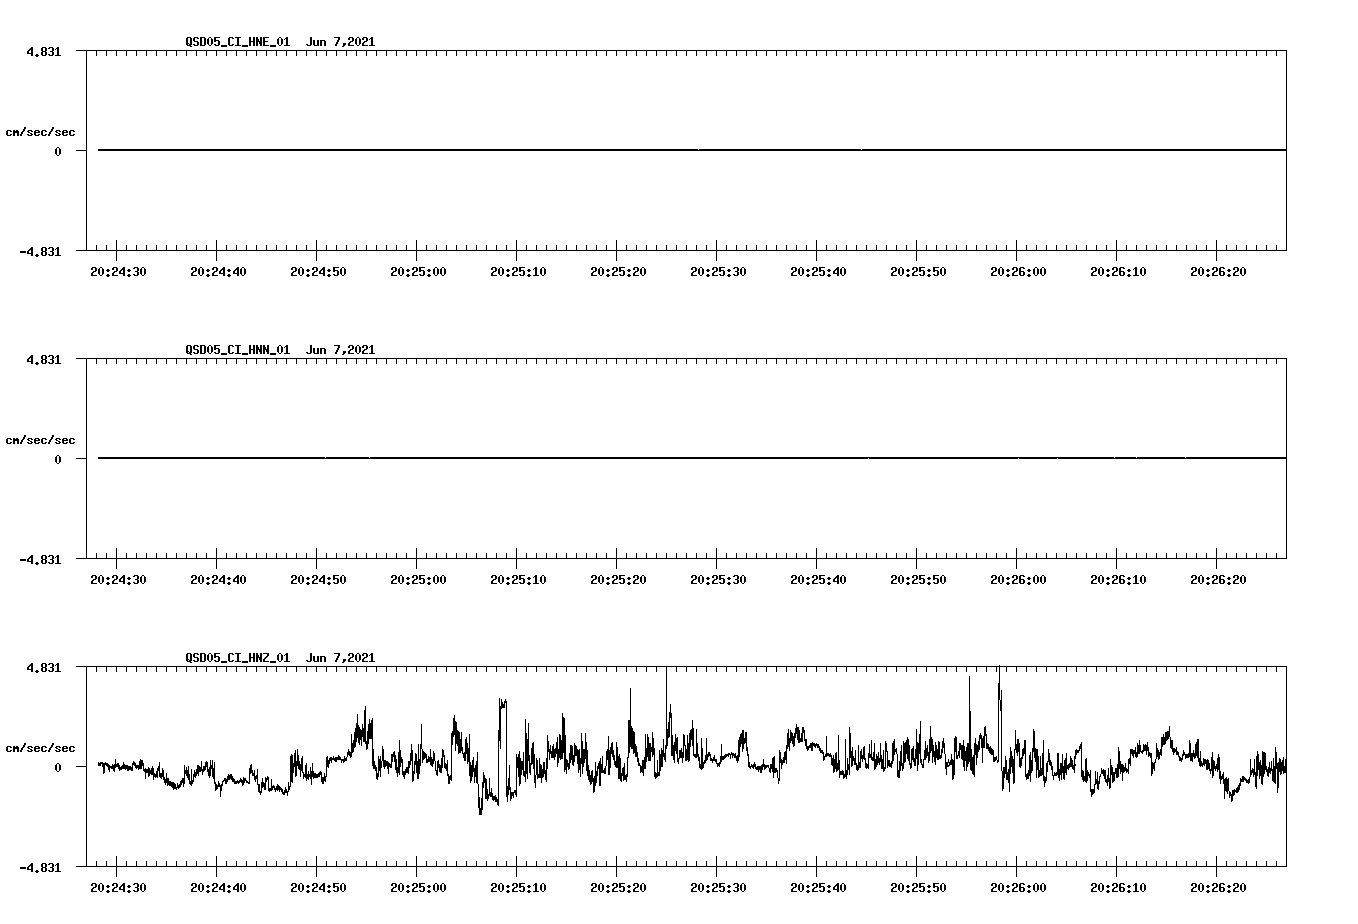Screen dimensions: 1358x924
Task: Select 20:24:40 time label under HNN plot
Action: pos(218,580)
